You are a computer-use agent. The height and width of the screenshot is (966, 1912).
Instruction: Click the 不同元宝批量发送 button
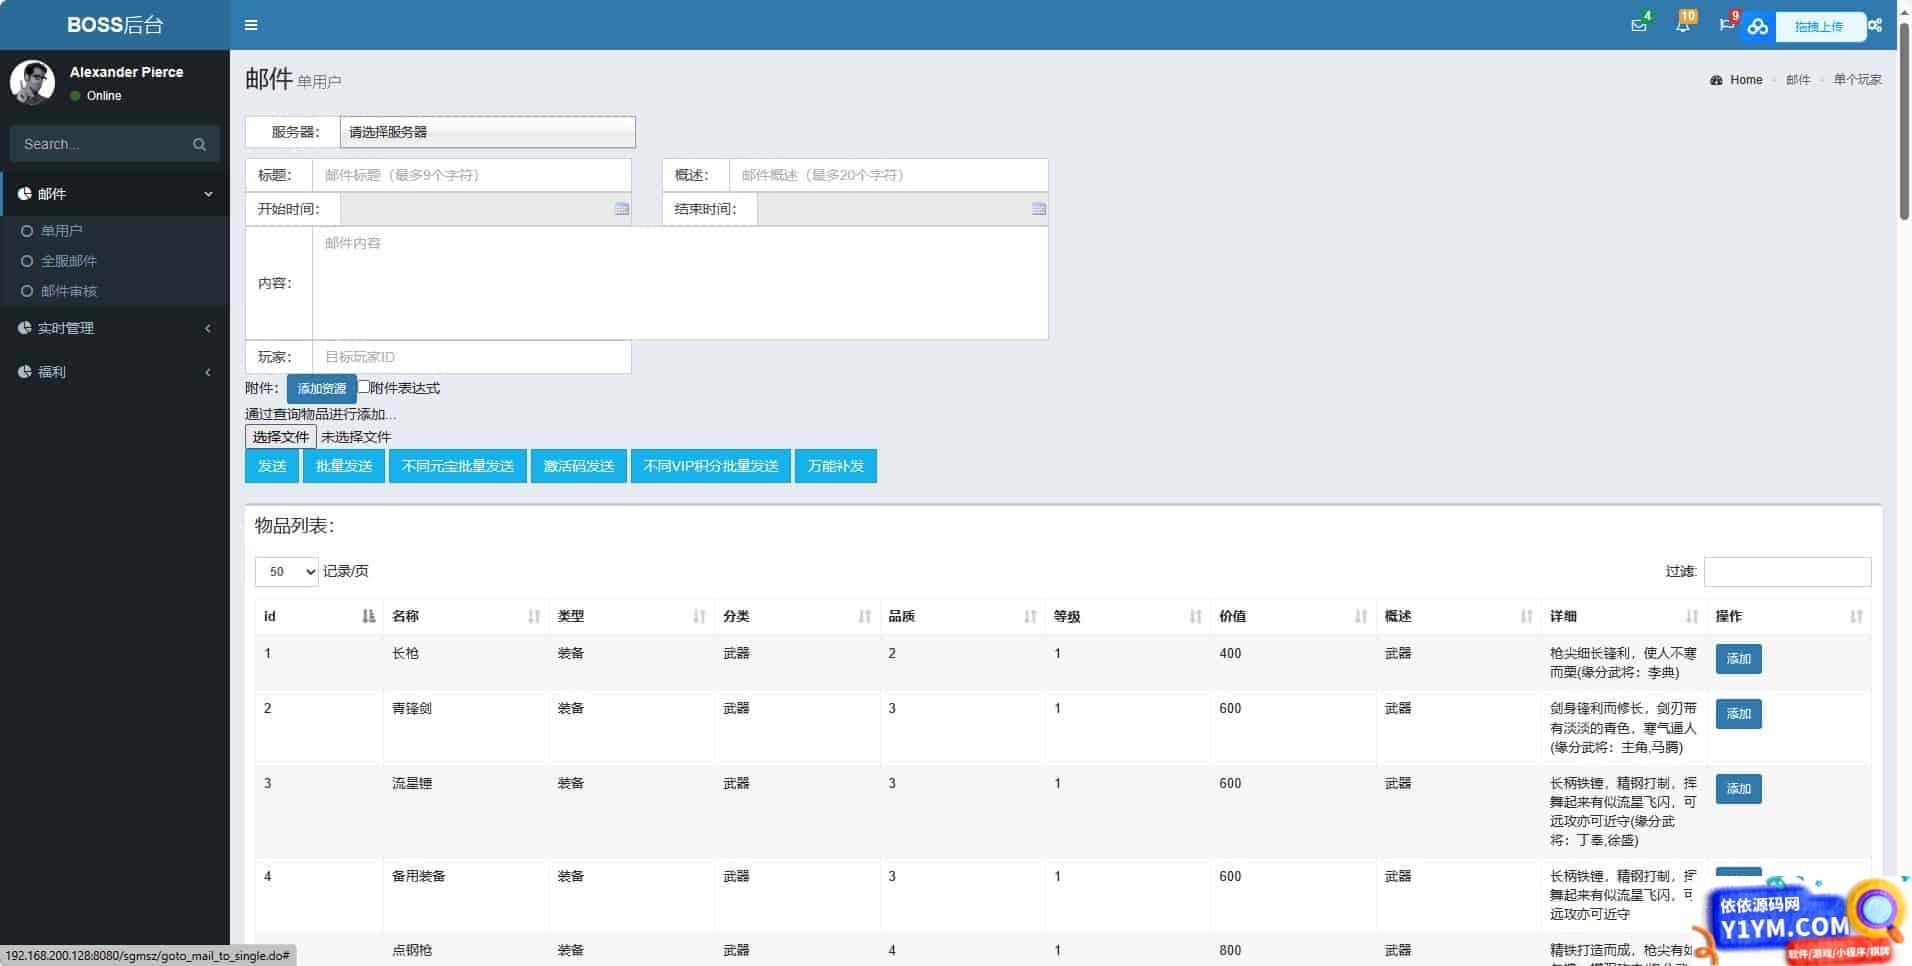(x=458, y=466)
